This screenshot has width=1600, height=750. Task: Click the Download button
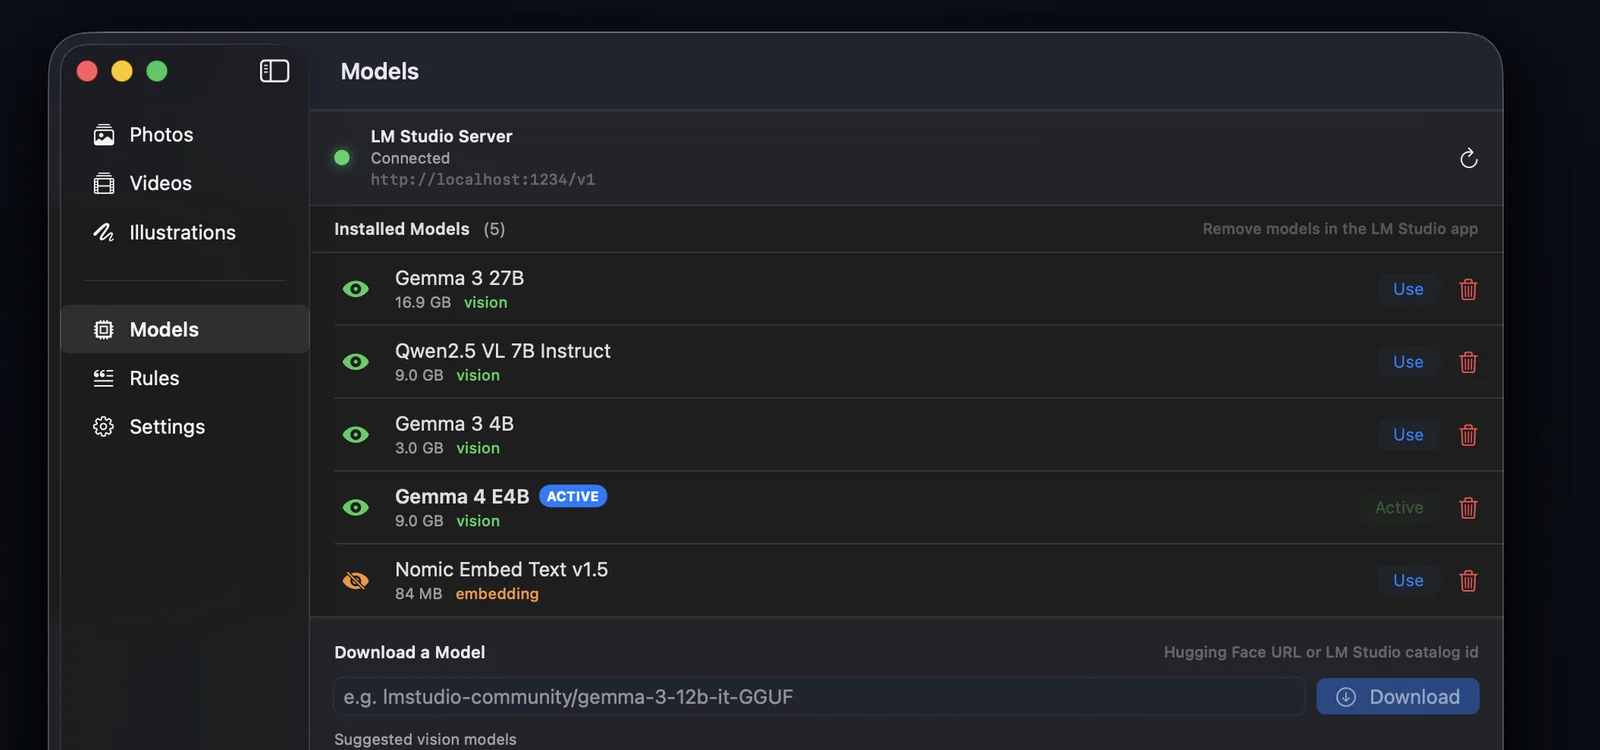[1398, 697]
